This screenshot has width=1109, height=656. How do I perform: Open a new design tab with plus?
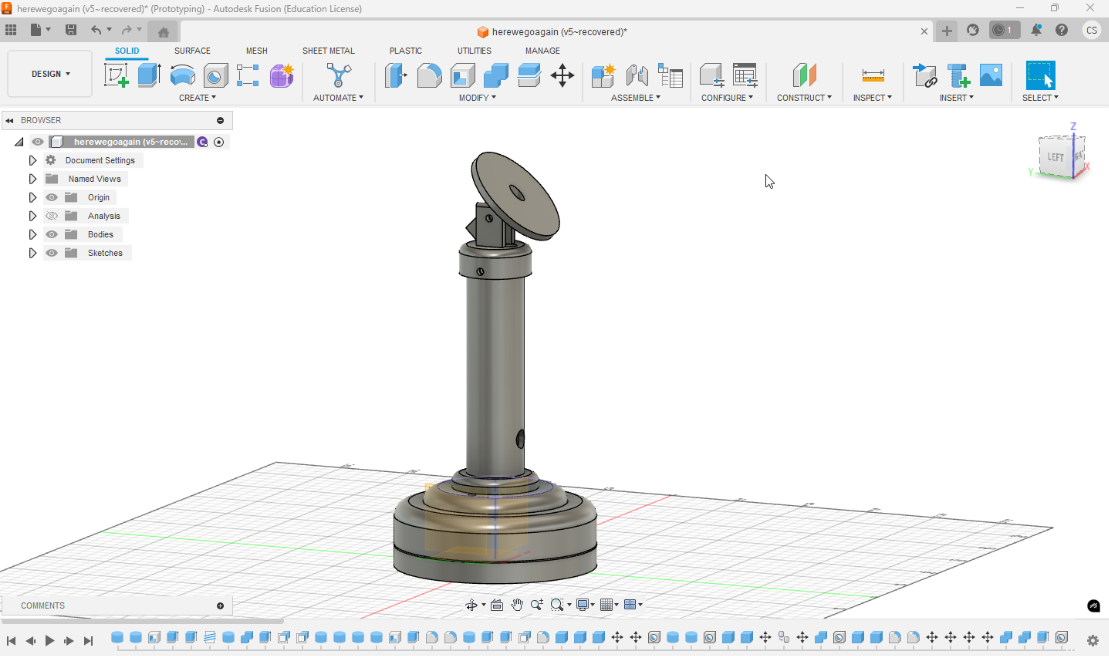coord(946,30)
